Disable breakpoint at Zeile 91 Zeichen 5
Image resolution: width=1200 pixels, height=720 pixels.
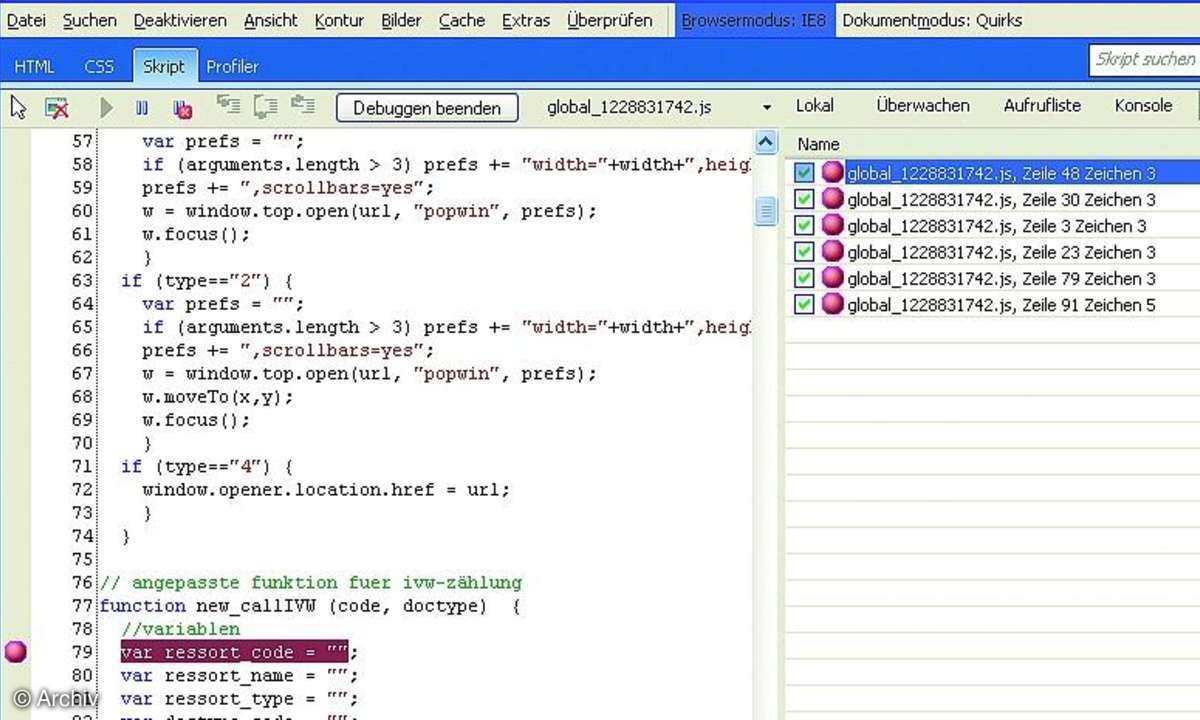pos(804,304)
